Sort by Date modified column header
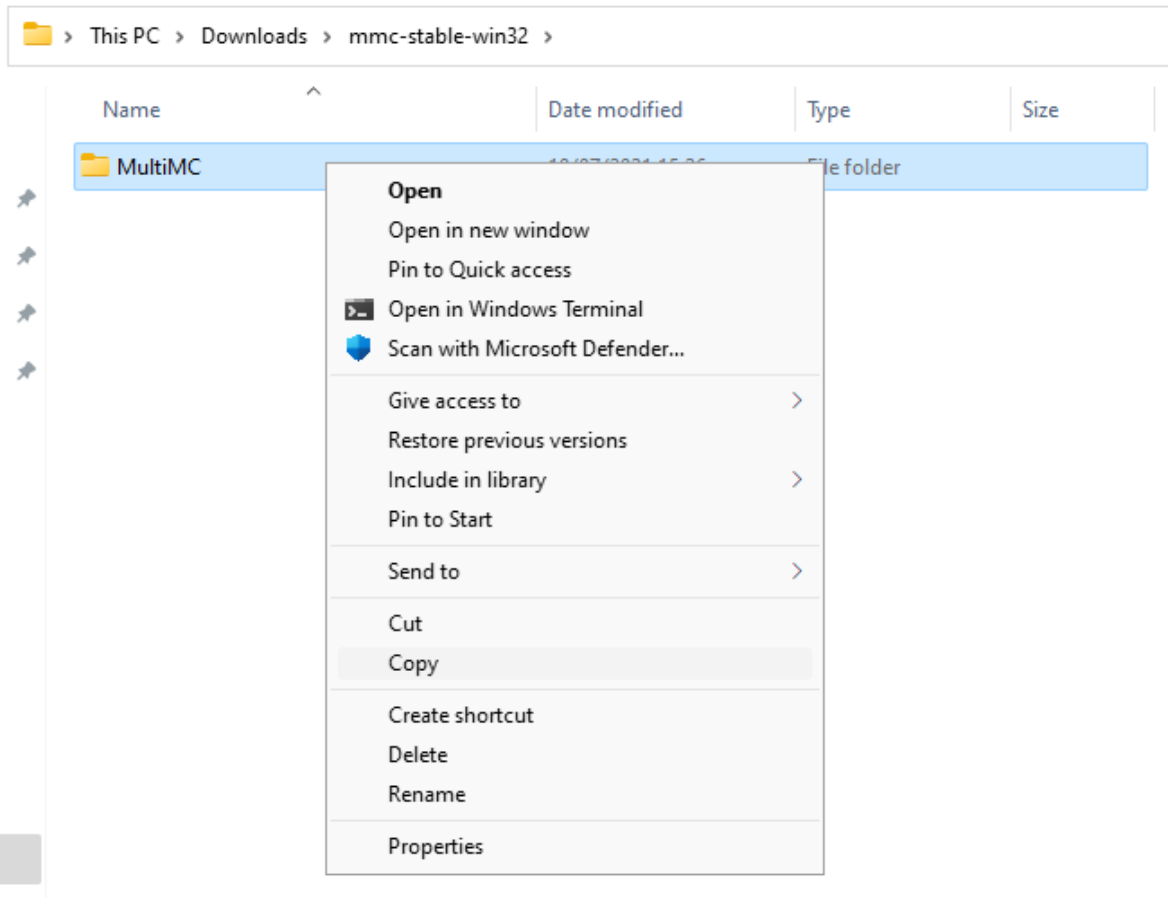1168x898 pixels. coord(615,110)
